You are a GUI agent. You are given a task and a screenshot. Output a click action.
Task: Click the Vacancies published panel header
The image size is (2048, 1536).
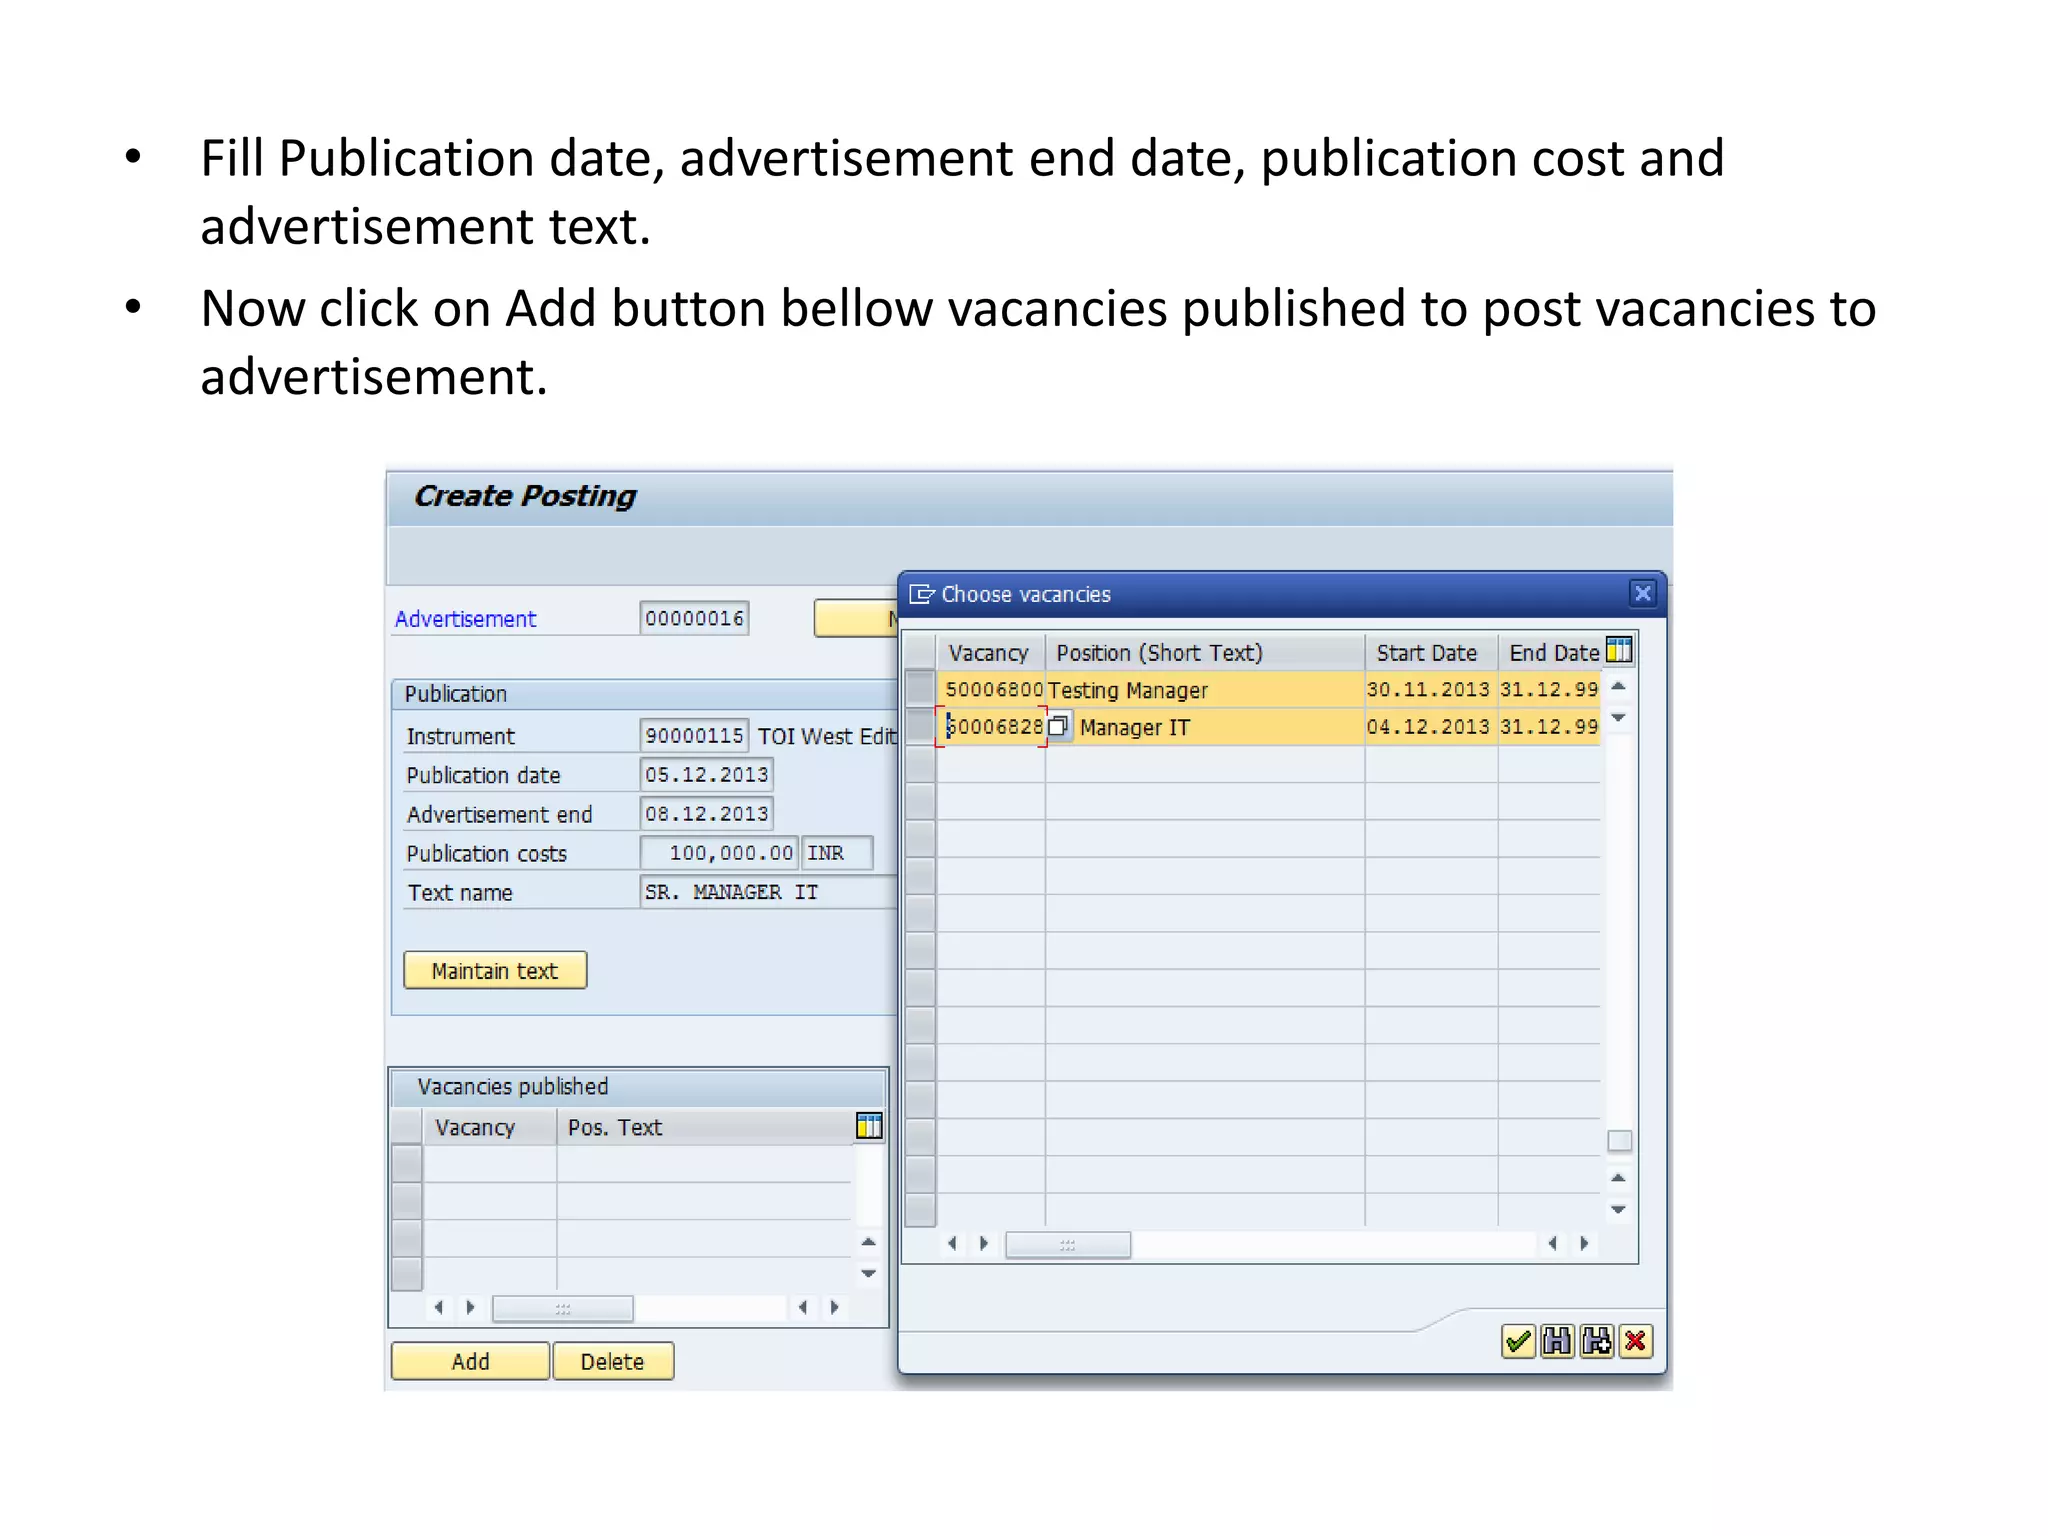638,1087
